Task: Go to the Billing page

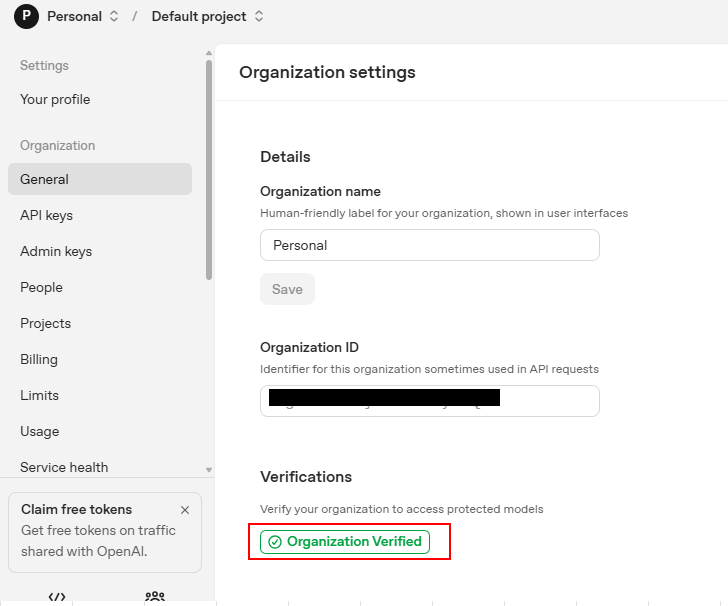Action: (x=39, y=359)
